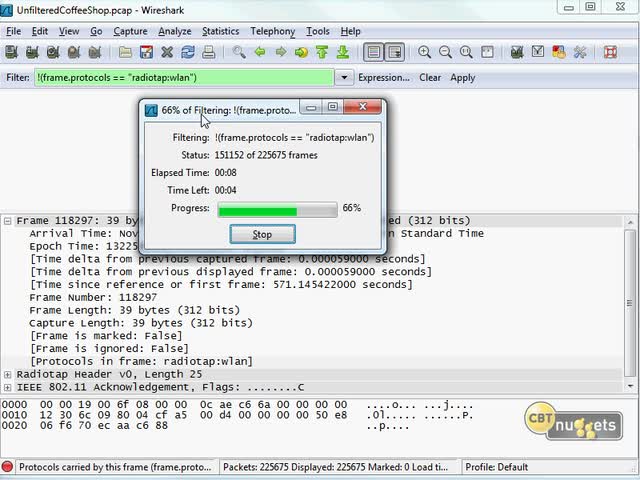Open help lifebuoy icon
The height and width of the screenshot is (480, 640).
(610, 52)
